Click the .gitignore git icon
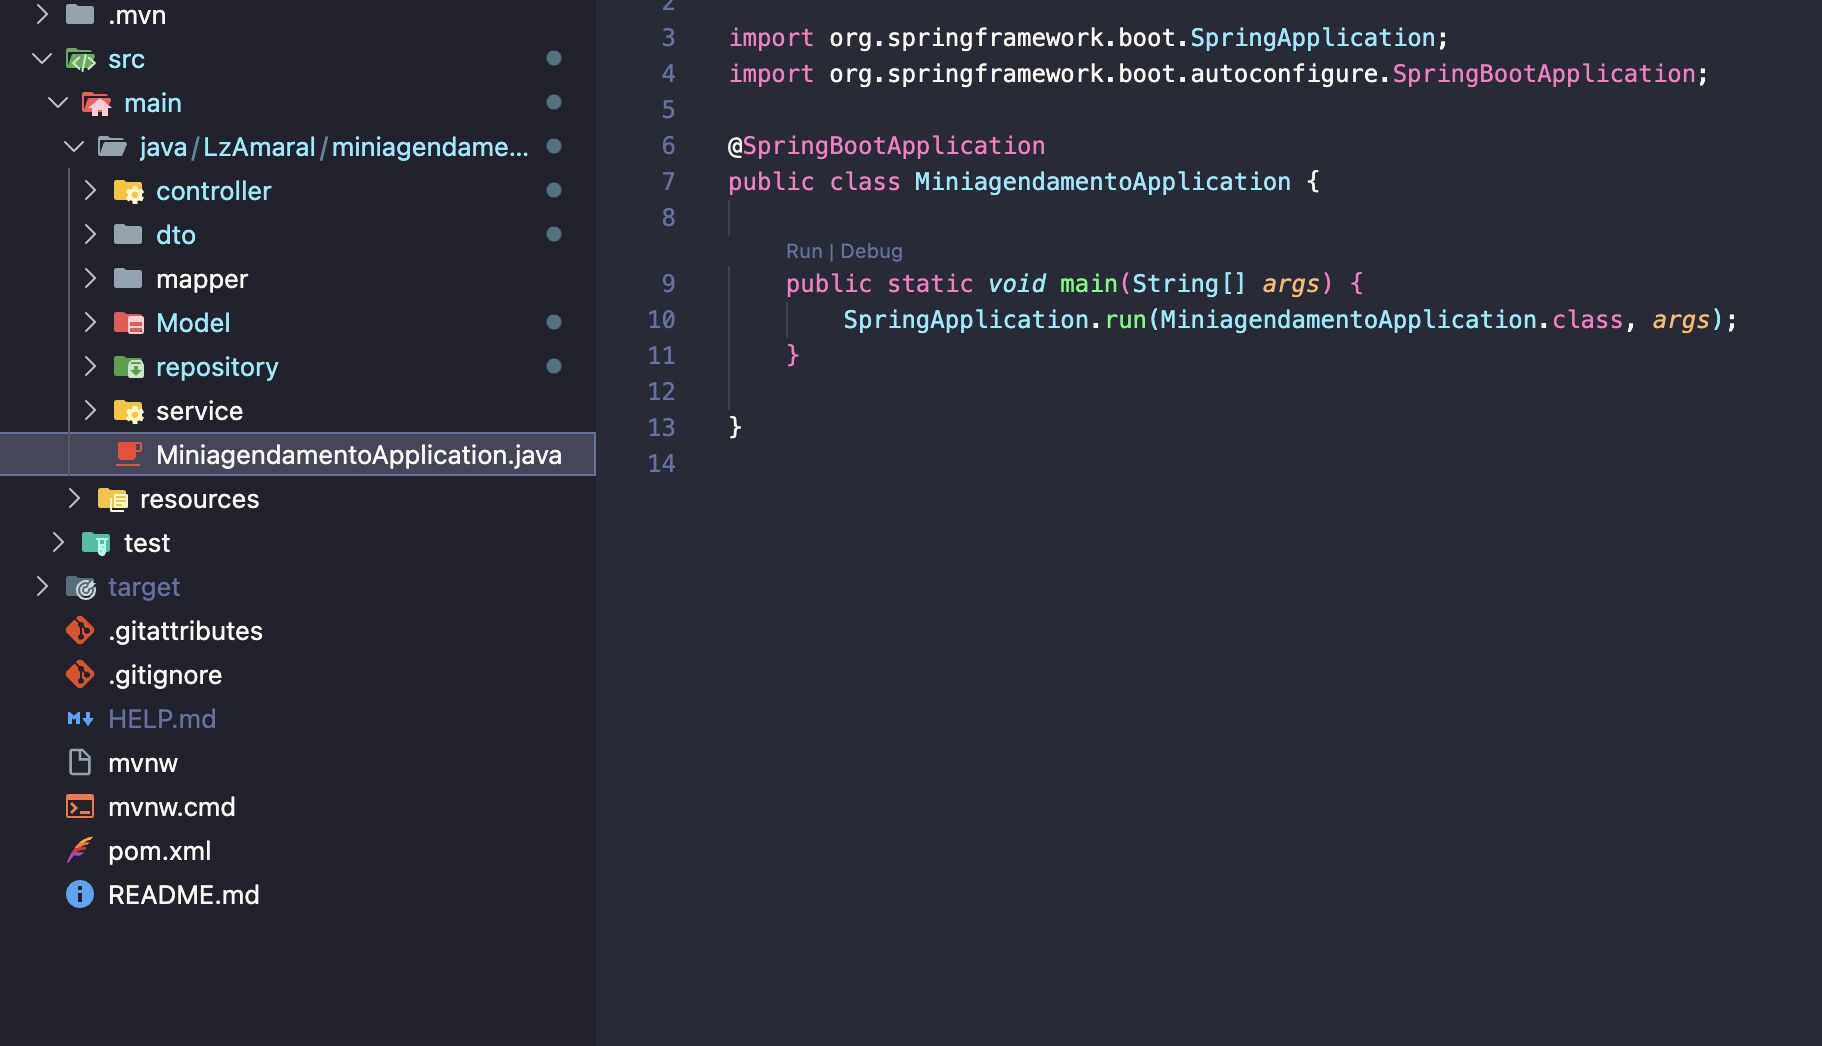This screenshot has height=1046, width=1822. (x=80, y=675)
